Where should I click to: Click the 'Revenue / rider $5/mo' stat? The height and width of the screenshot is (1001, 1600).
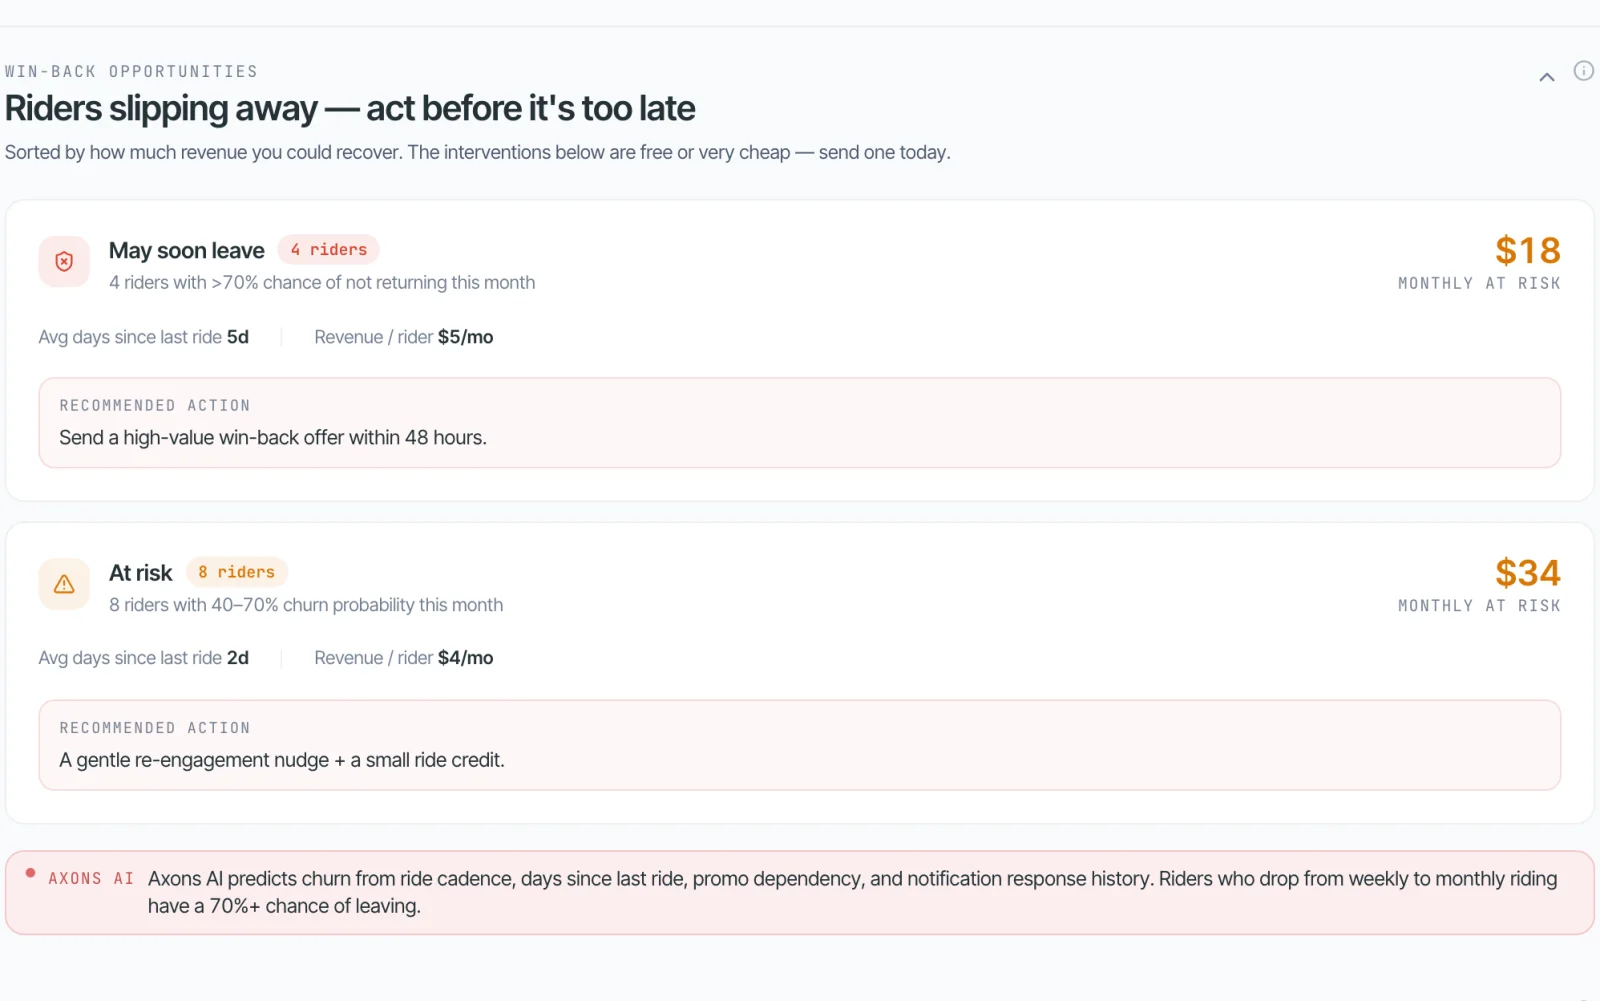(404, 337)
